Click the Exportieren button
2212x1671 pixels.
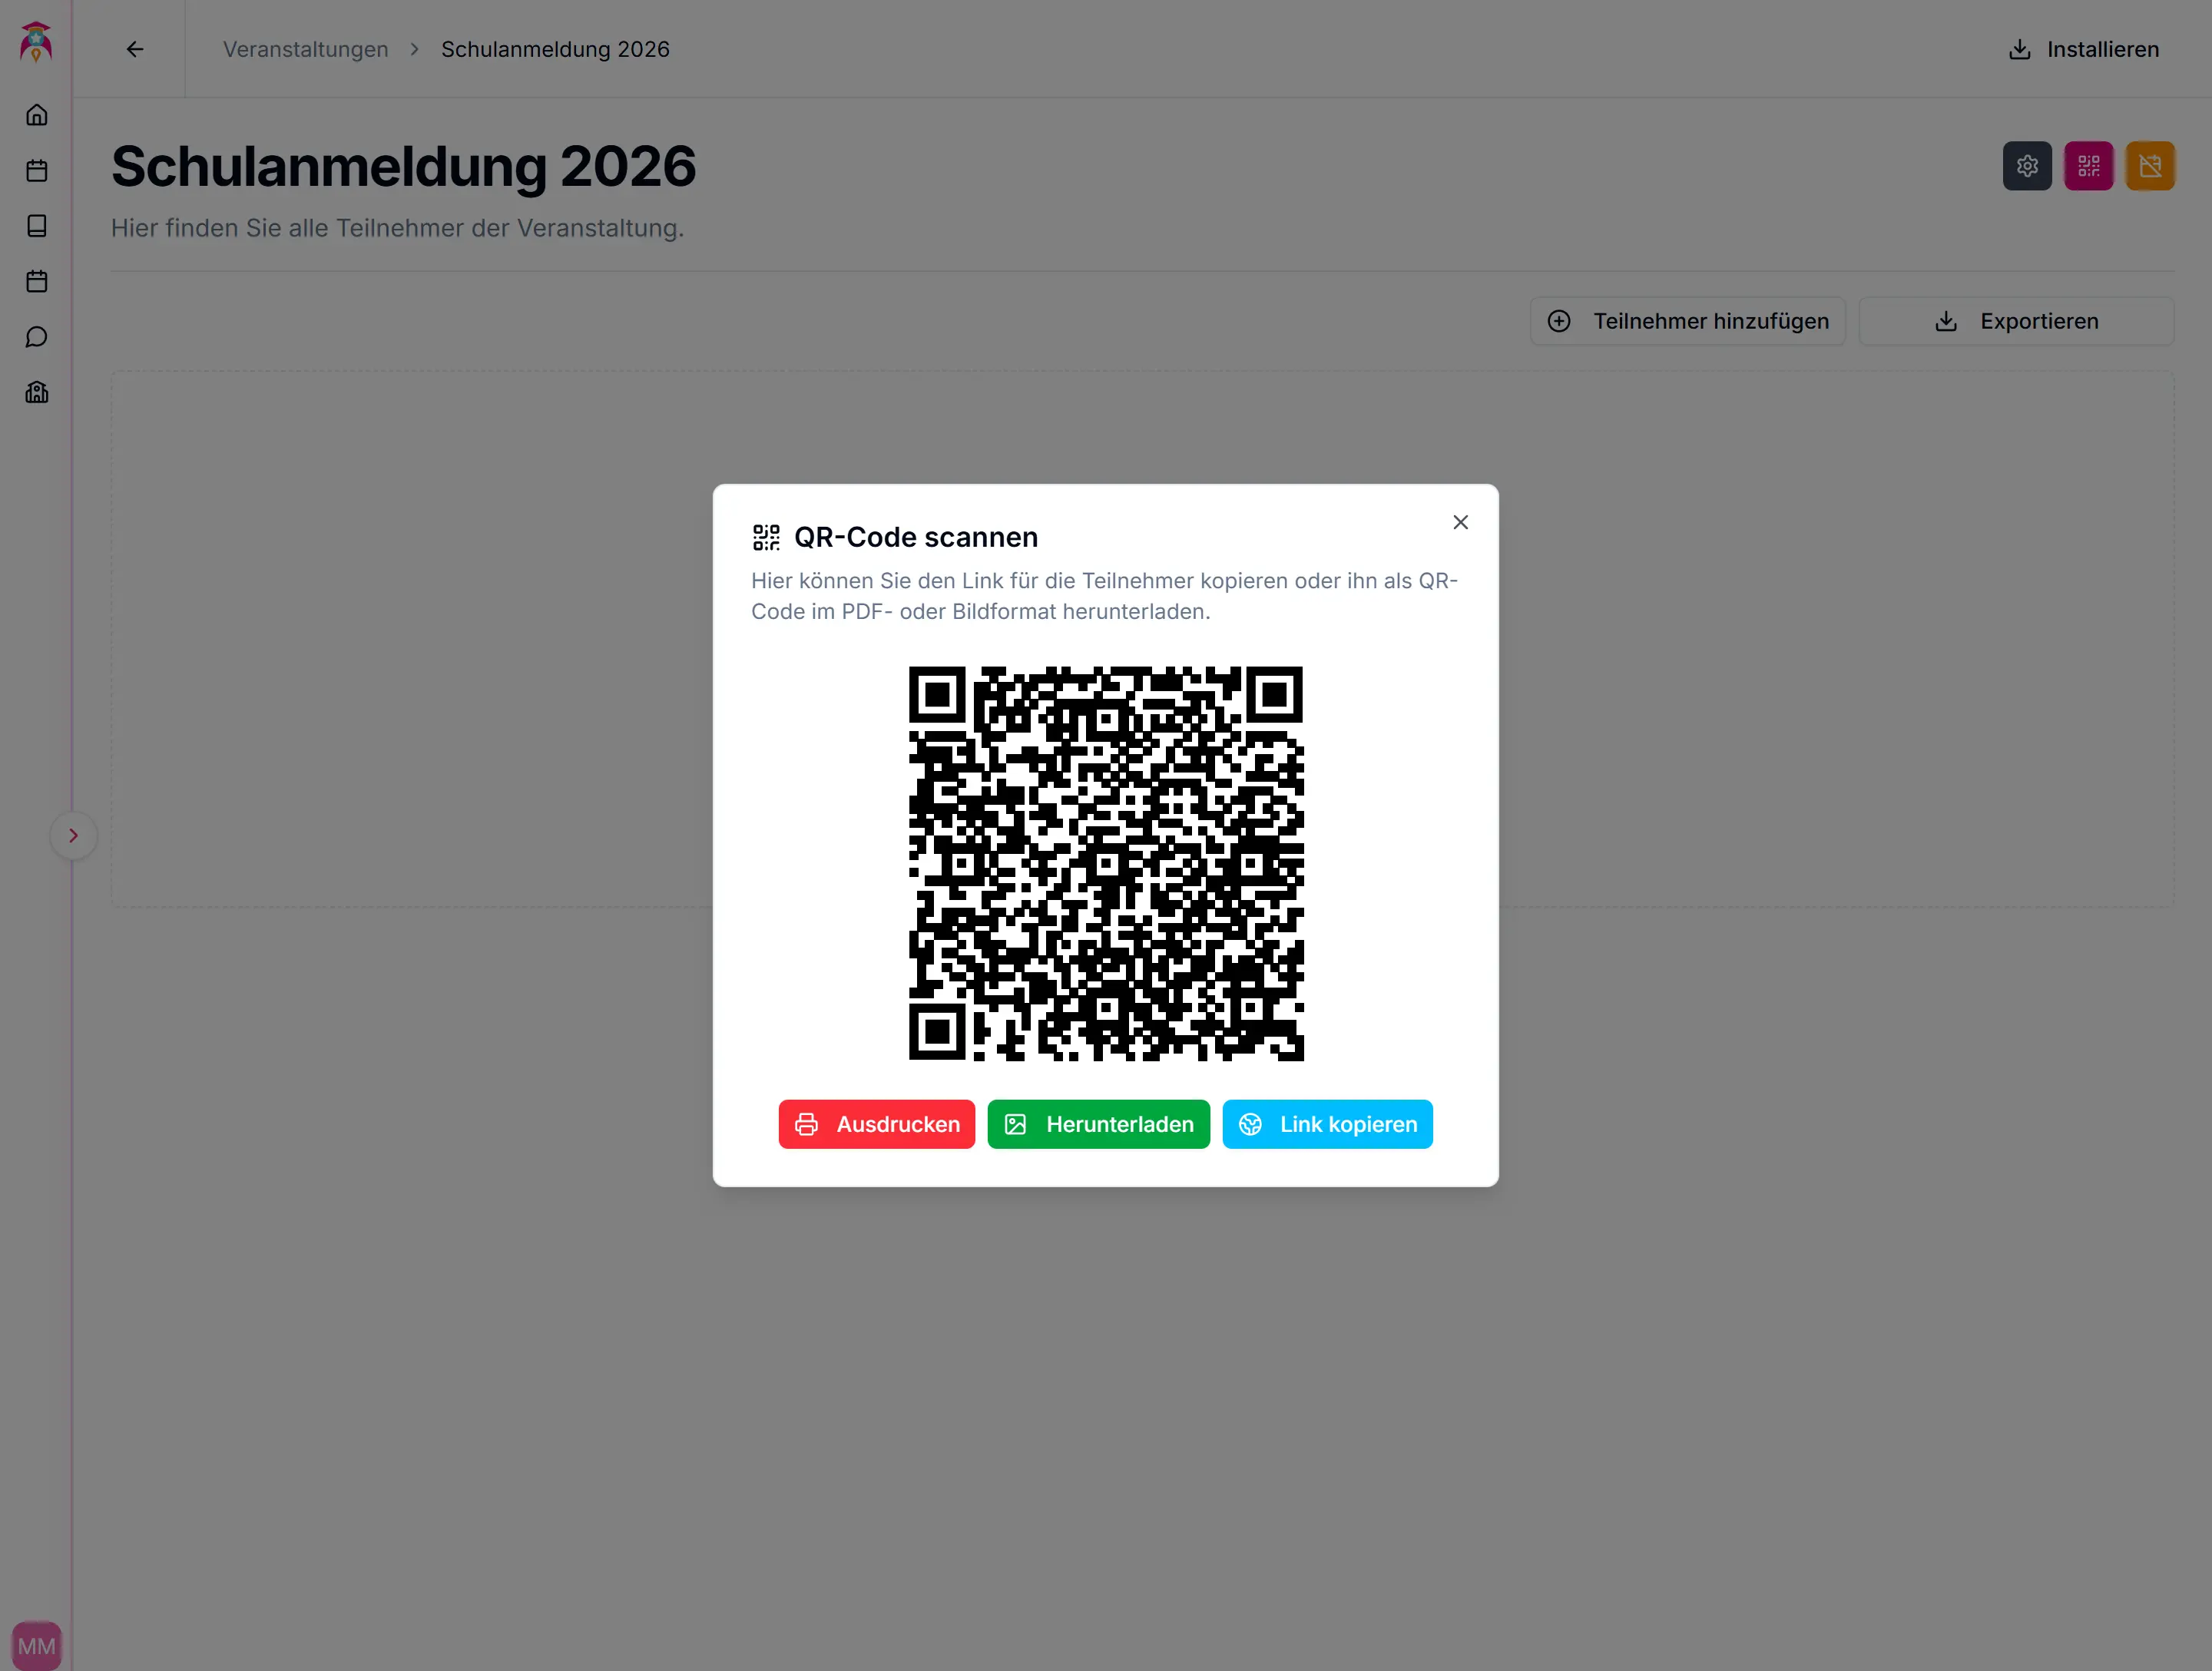pos(2015,321)
